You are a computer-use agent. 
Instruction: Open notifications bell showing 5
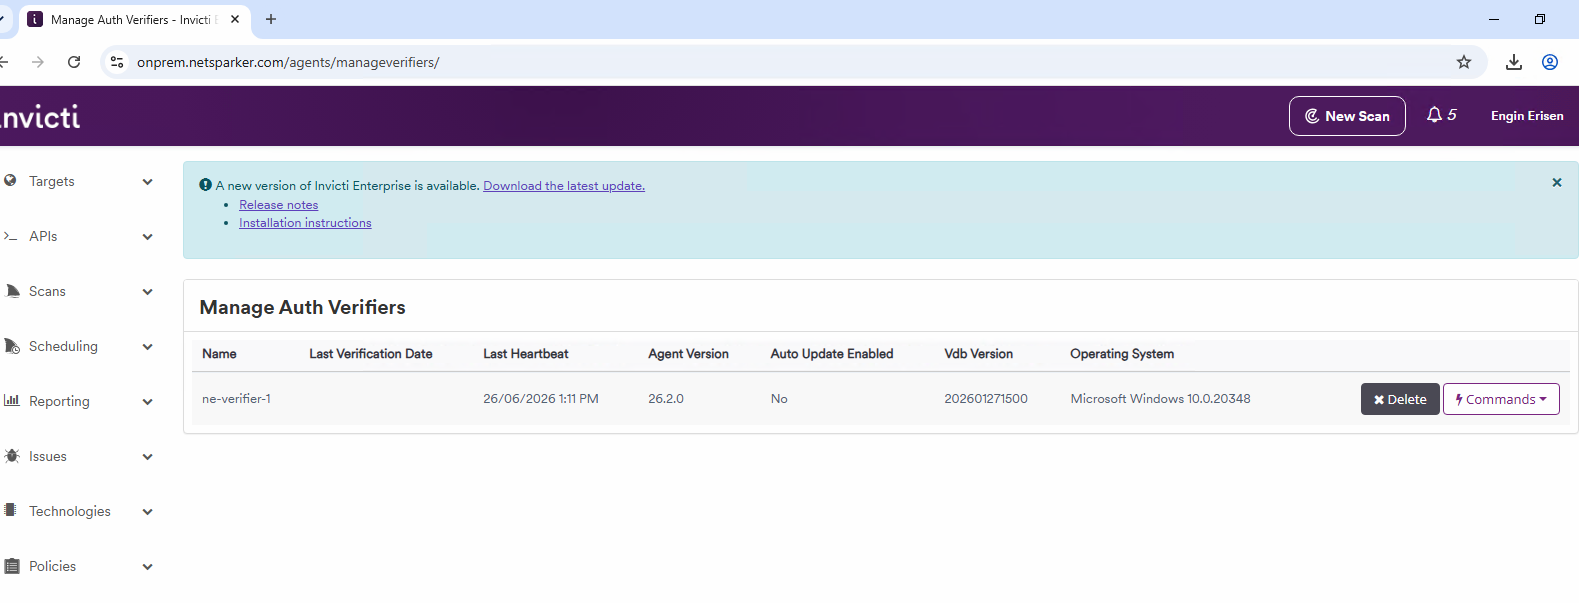[1441, 115]
